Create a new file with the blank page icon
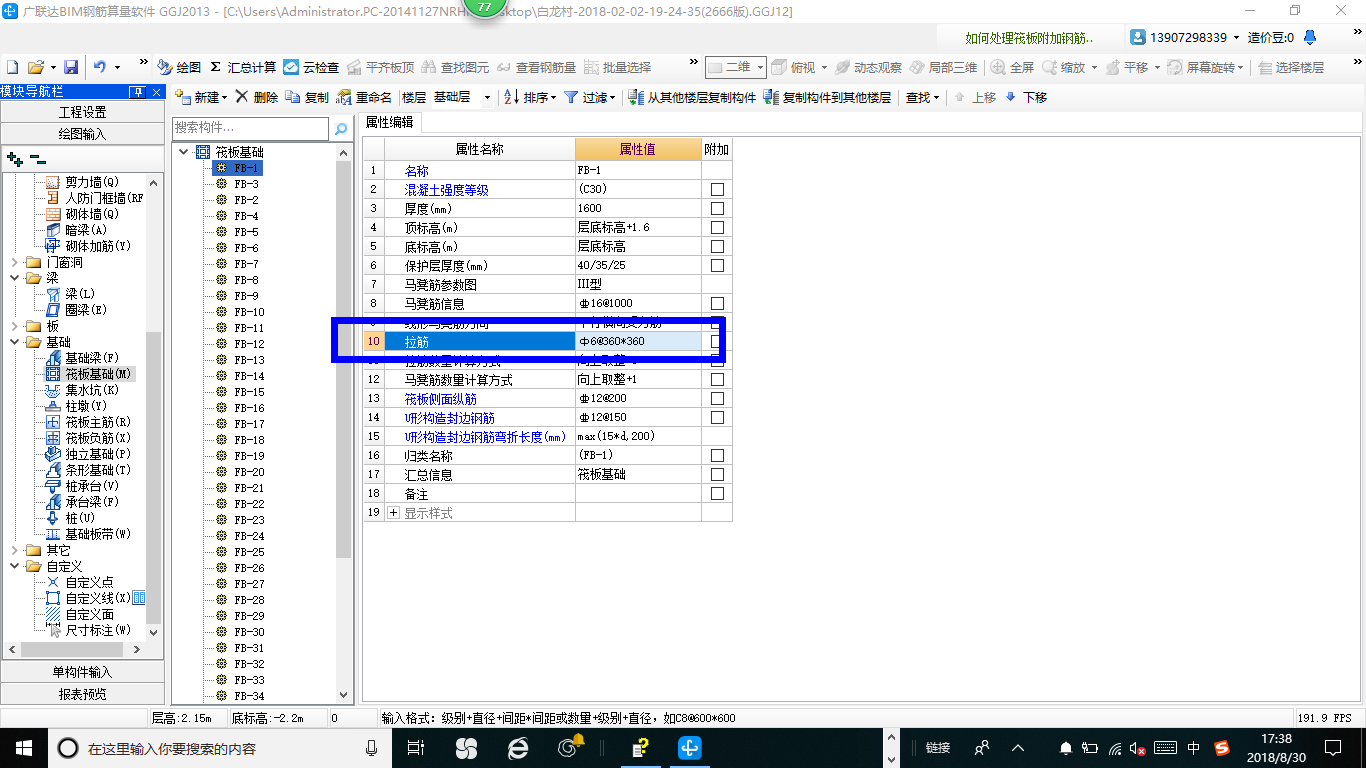 click(x=13, y=67)
